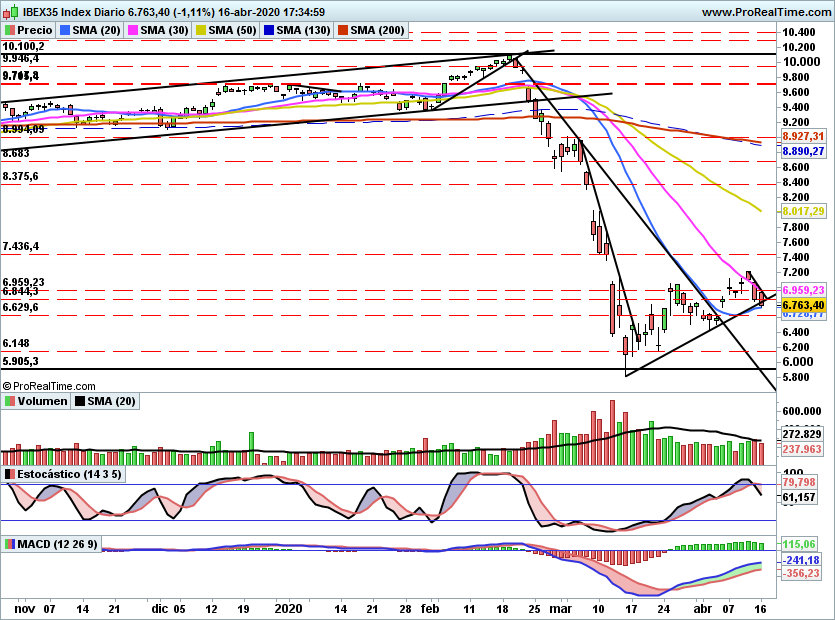Image resolution: width=835 pixels, height=620 pixels.
Task: Click the 16 date marker at the axis end
Action: (761, 609)
